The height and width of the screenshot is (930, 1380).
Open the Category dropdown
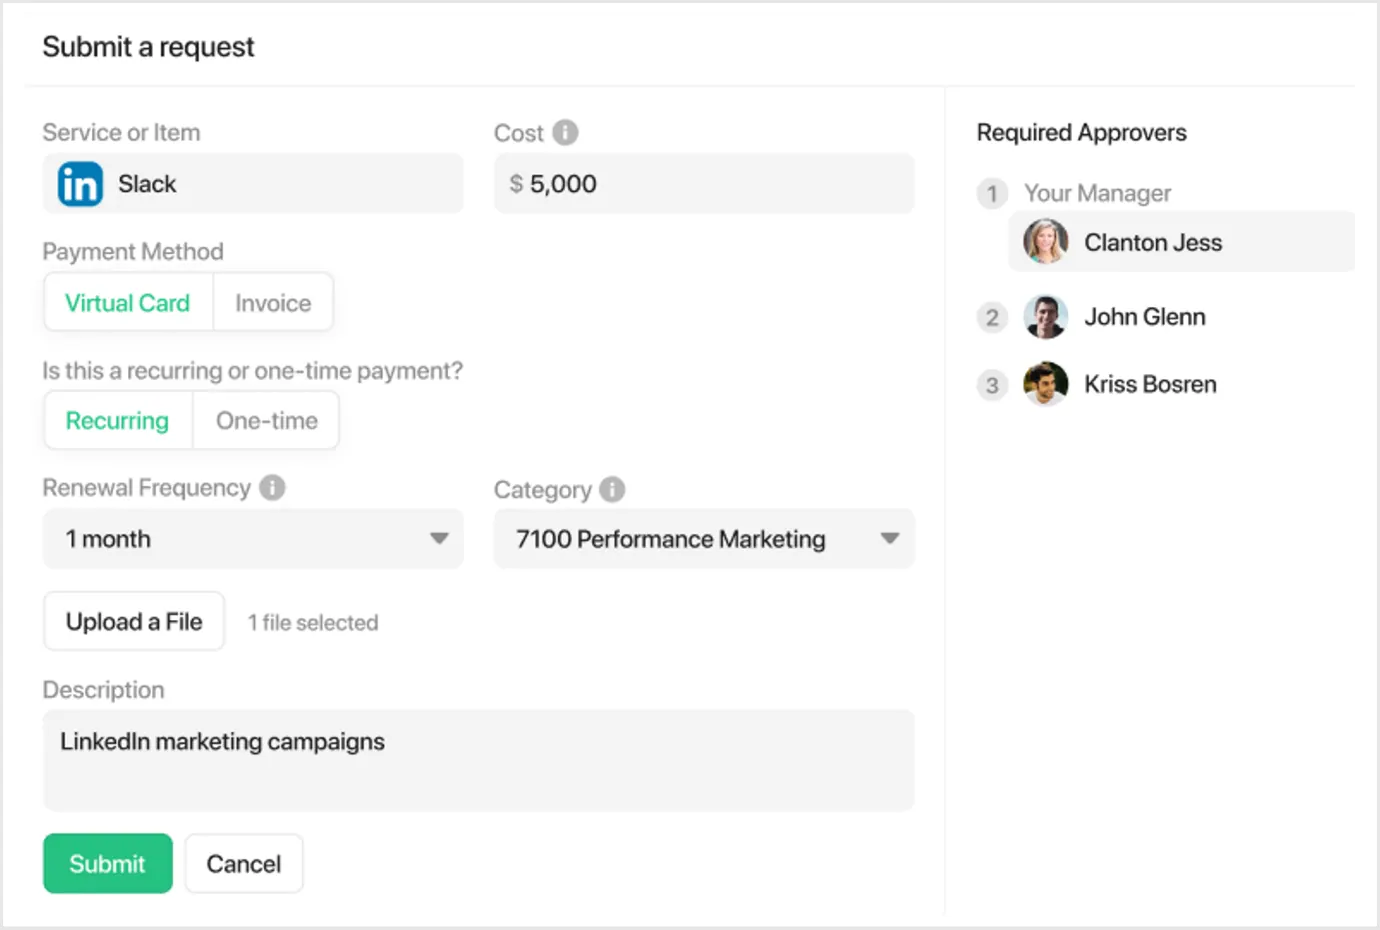[x=704, y=539]
